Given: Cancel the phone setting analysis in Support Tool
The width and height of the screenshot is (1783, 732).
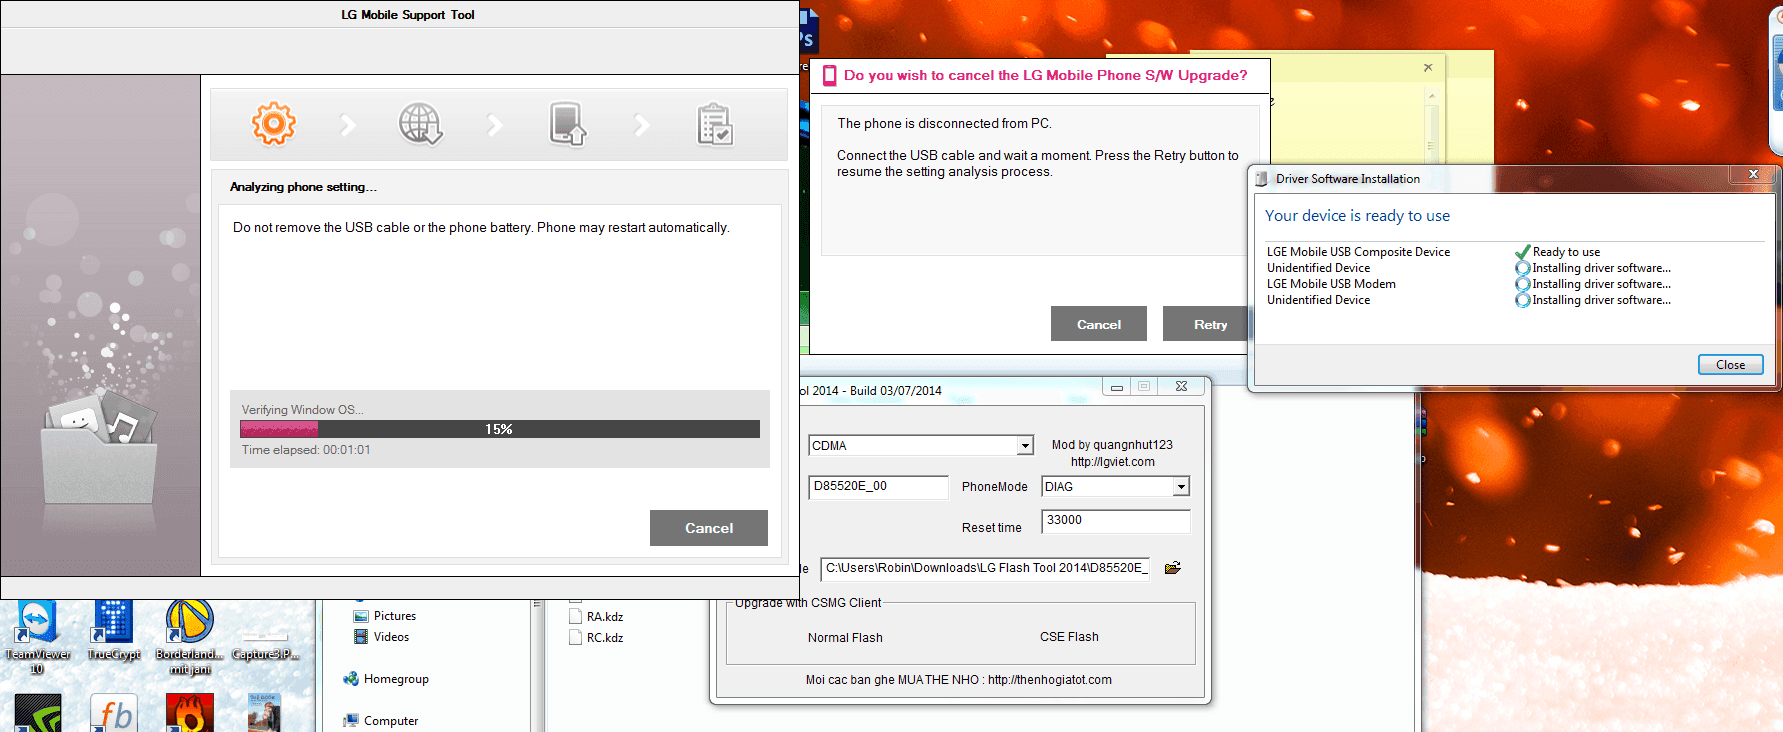Looking at the screenshot, I should pos(709,528).
